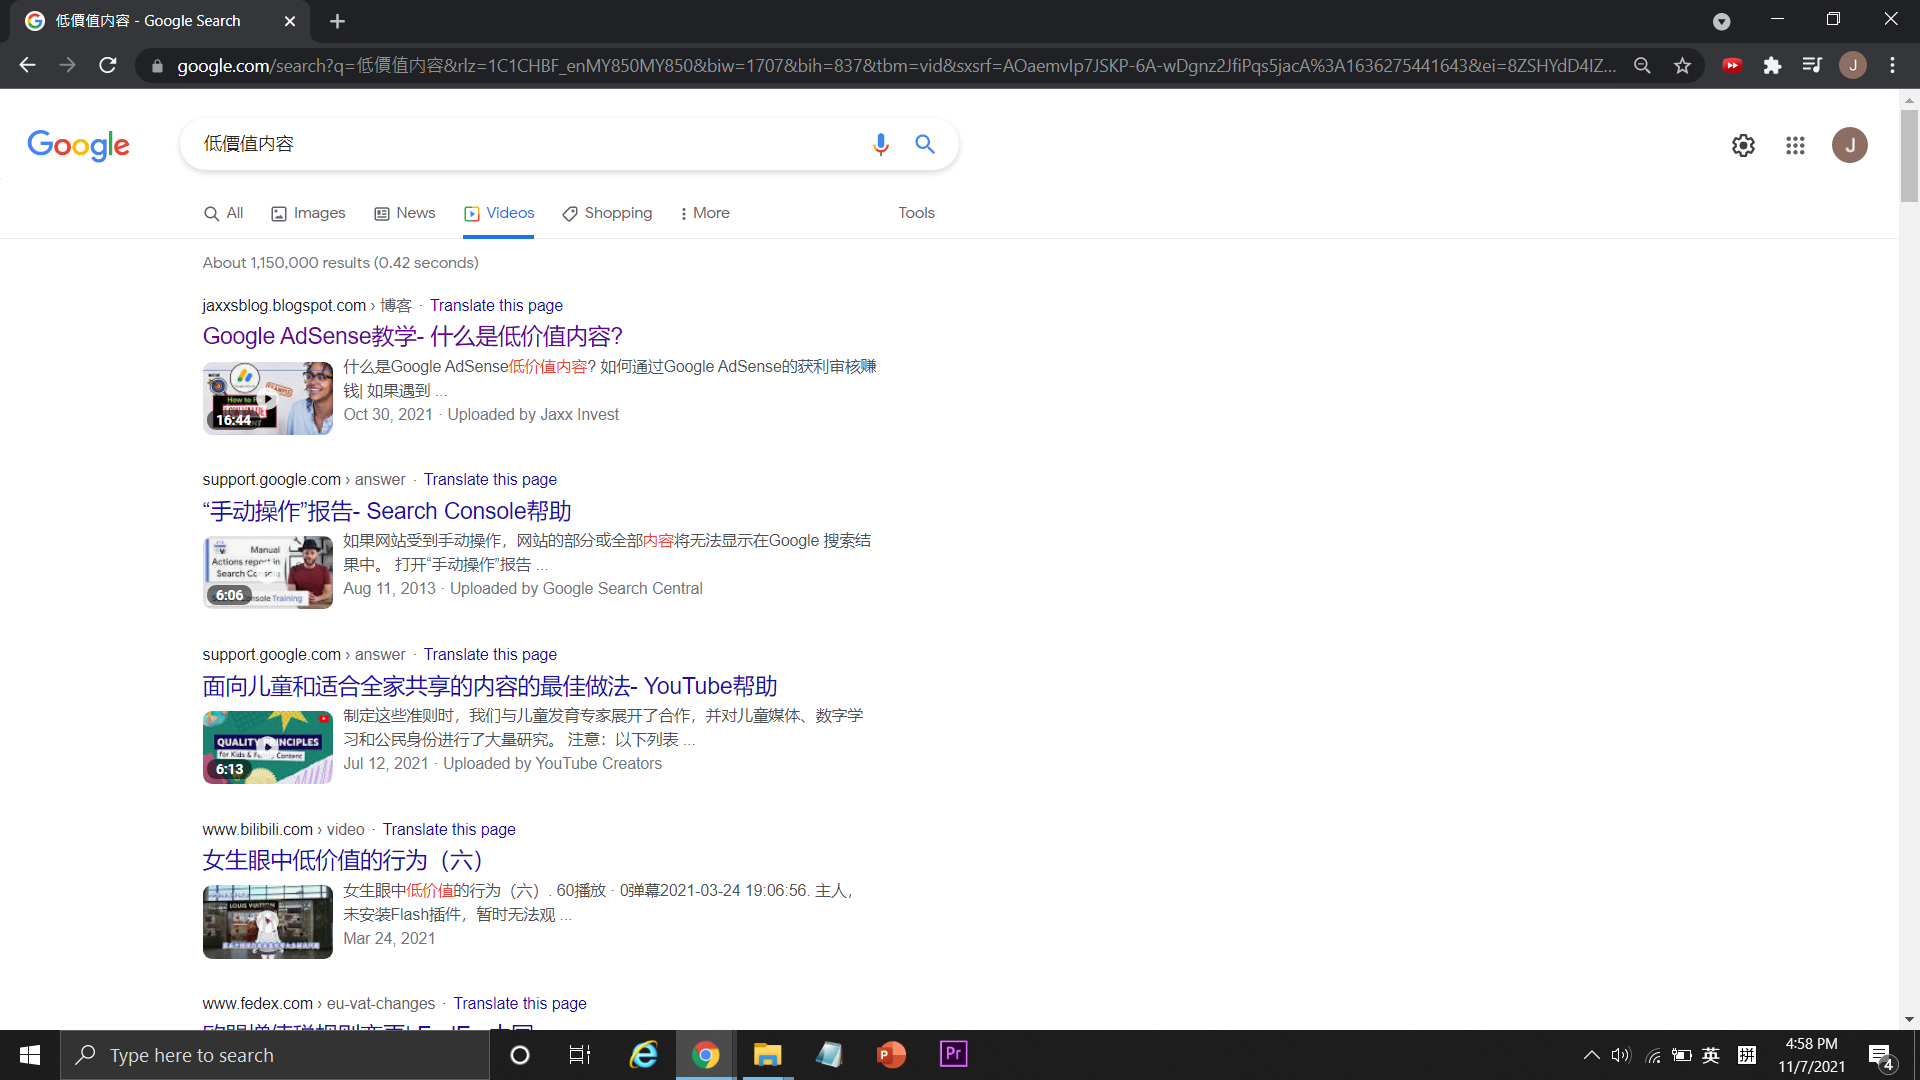Open a new browser tab
Image resolution: width=1920 pixels, height=1080 pixels.
coord(337,21)
